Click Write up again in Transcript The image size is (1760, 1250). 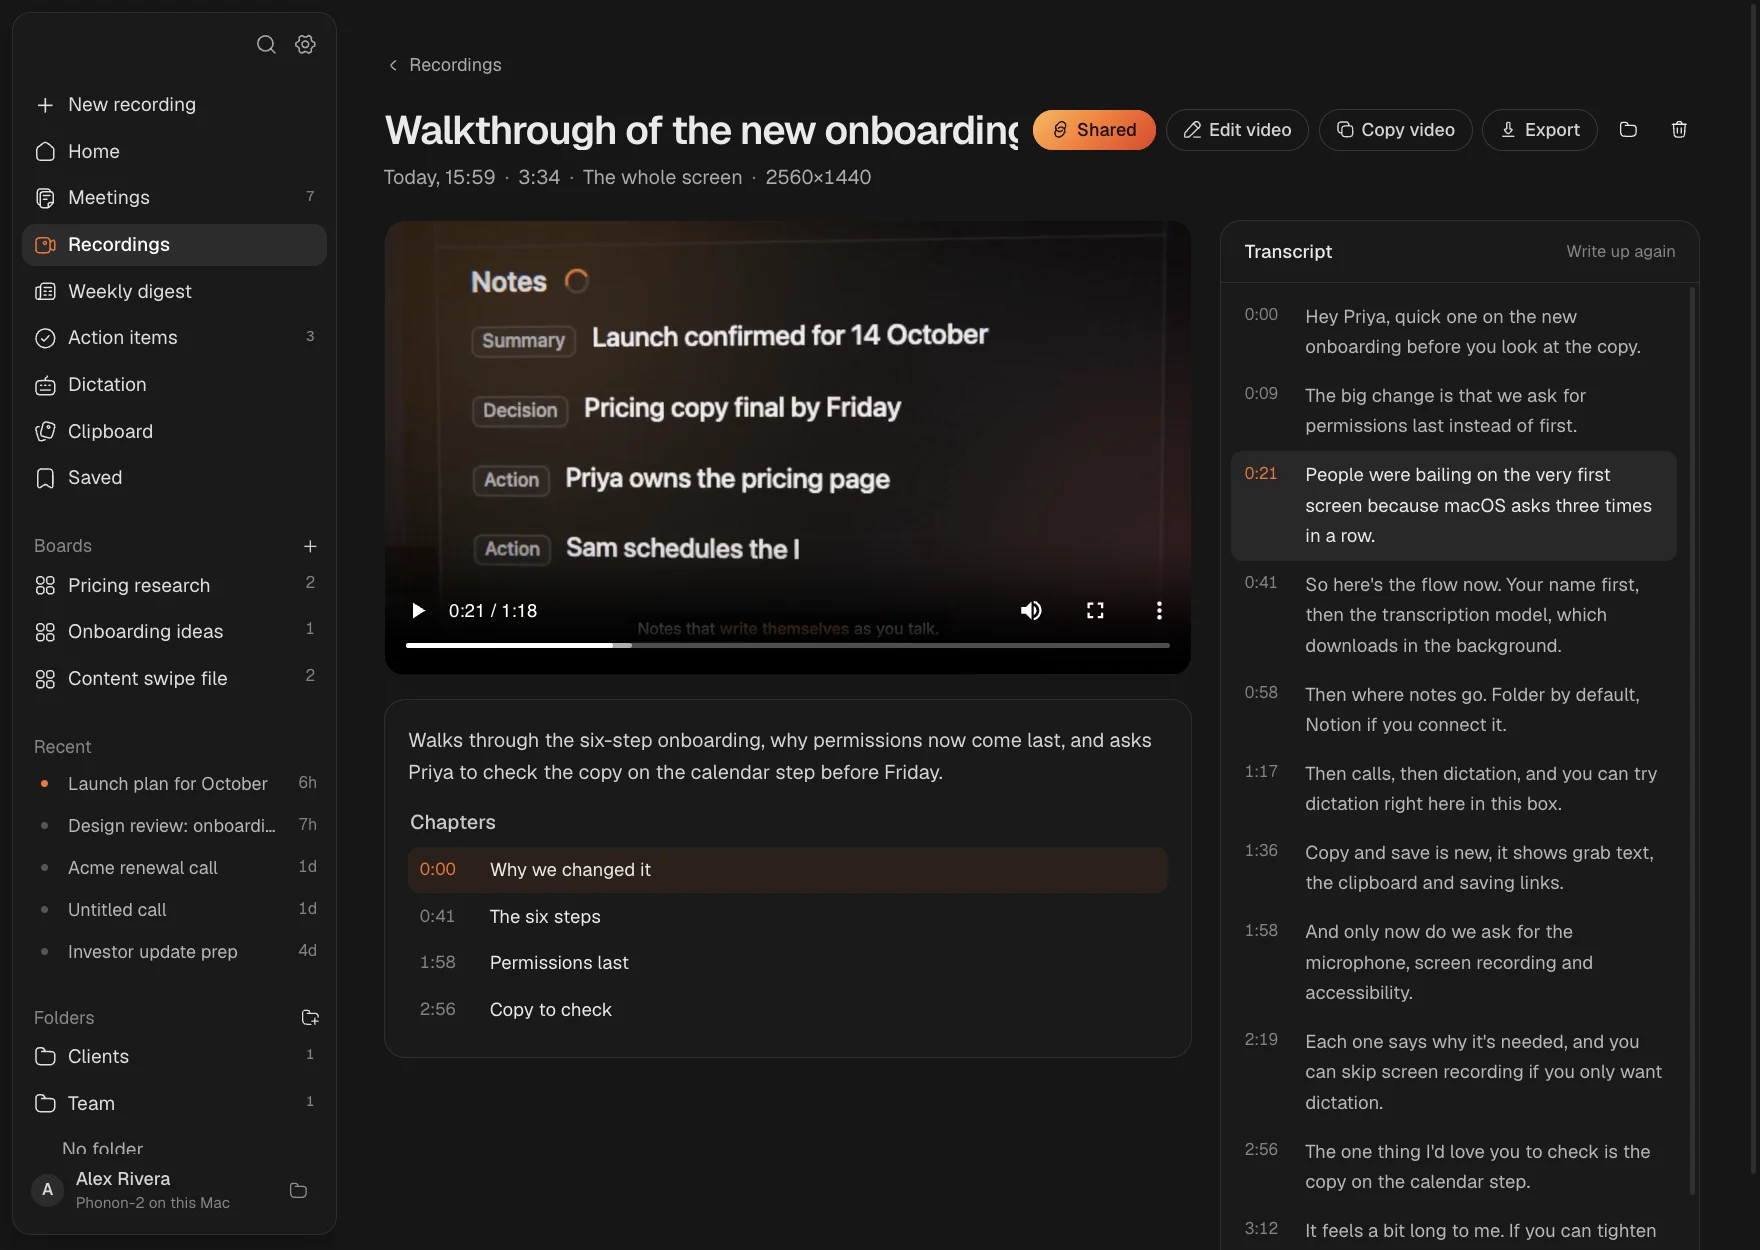[1620, 252]
